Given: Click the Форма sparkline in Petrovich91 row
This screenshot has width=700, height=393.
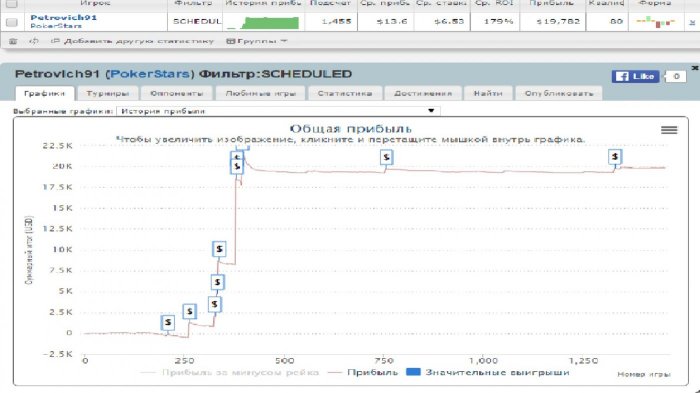Looking at the screenshot, I should coord(655,21).
